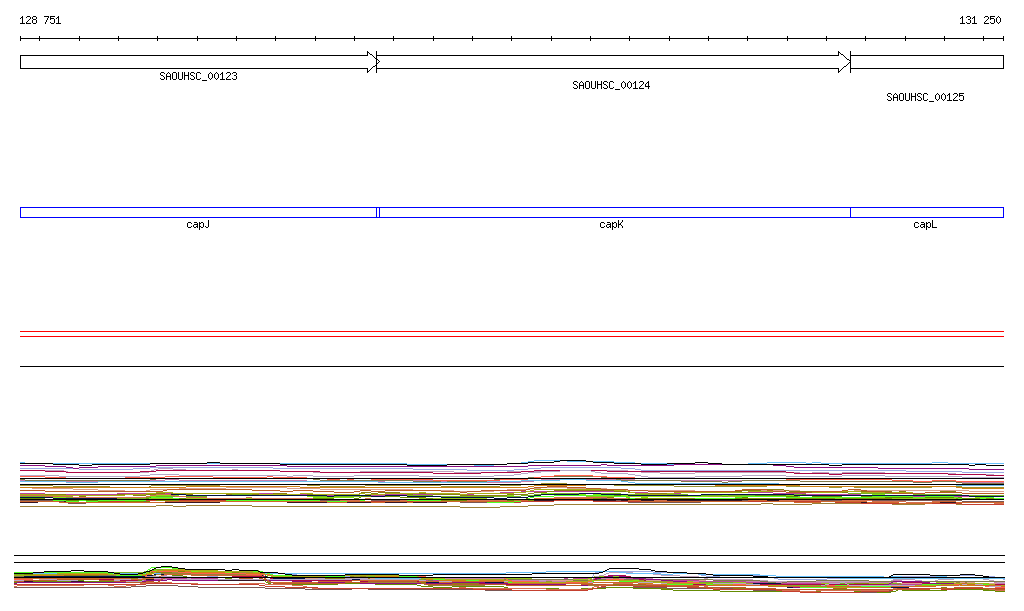The width and height of the screenshot is (1024, 611).
Task: Click the upper multicolored expression profile band
Action: click(x=511, y=484)
